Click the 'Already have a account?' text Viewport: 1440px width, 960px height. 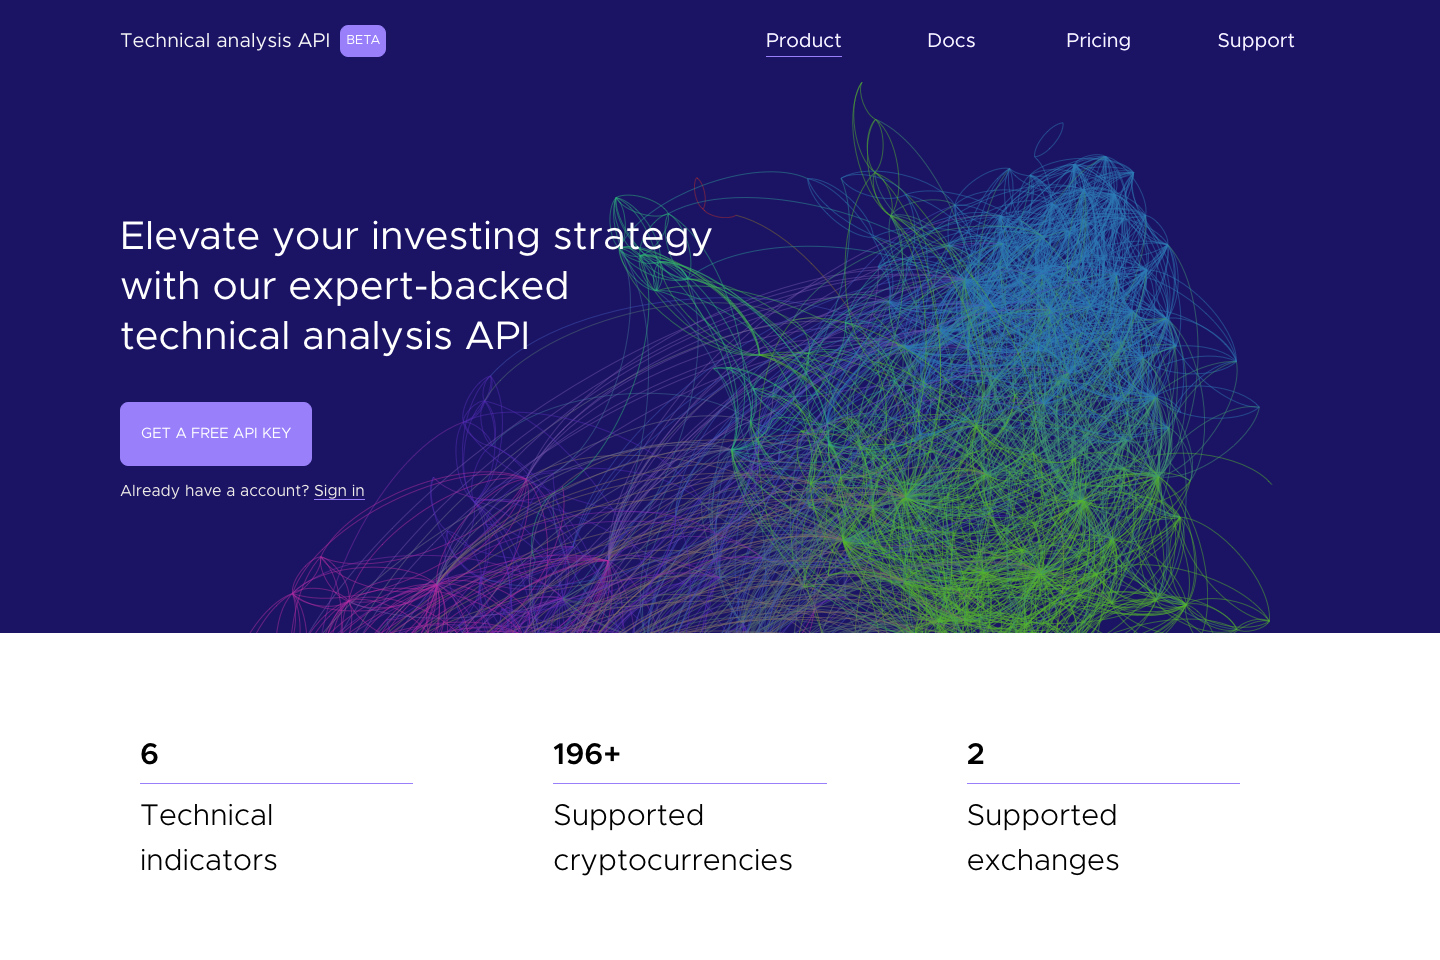(214, 491)
